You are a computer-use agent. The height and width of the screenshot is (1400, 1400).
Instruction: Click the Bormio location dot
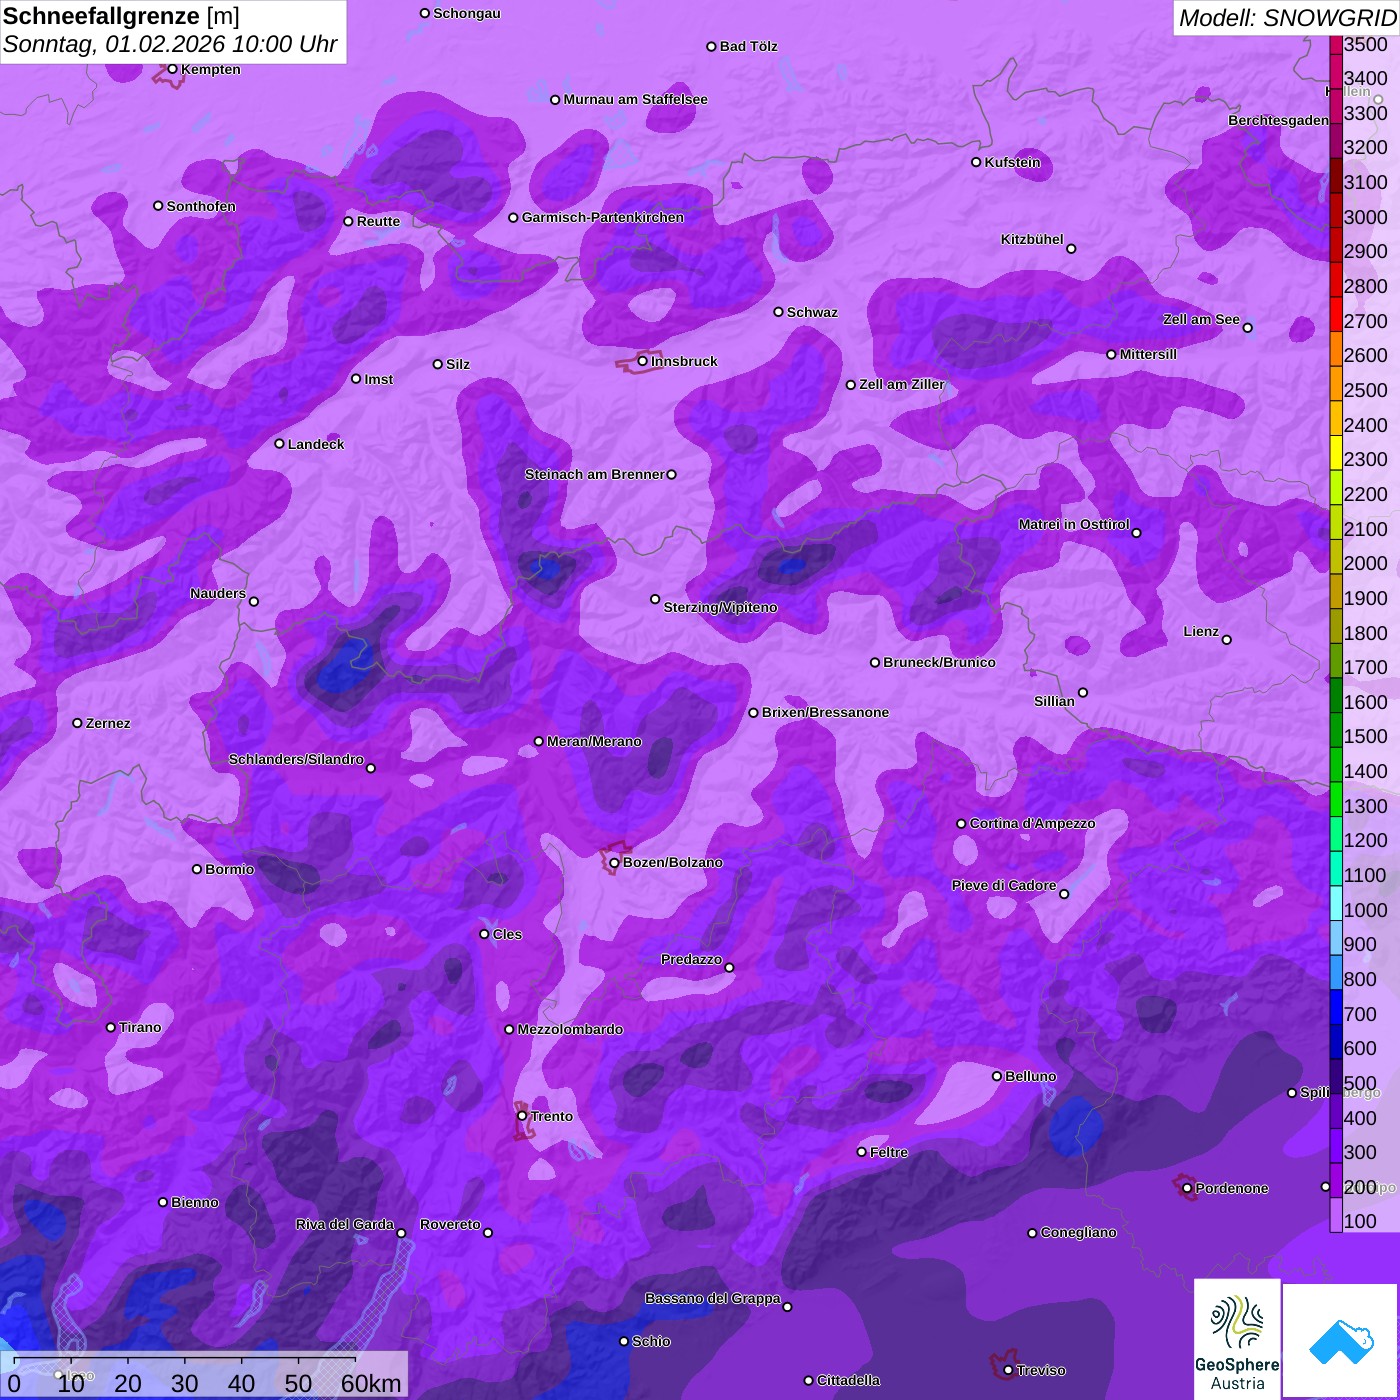(197, 869)
